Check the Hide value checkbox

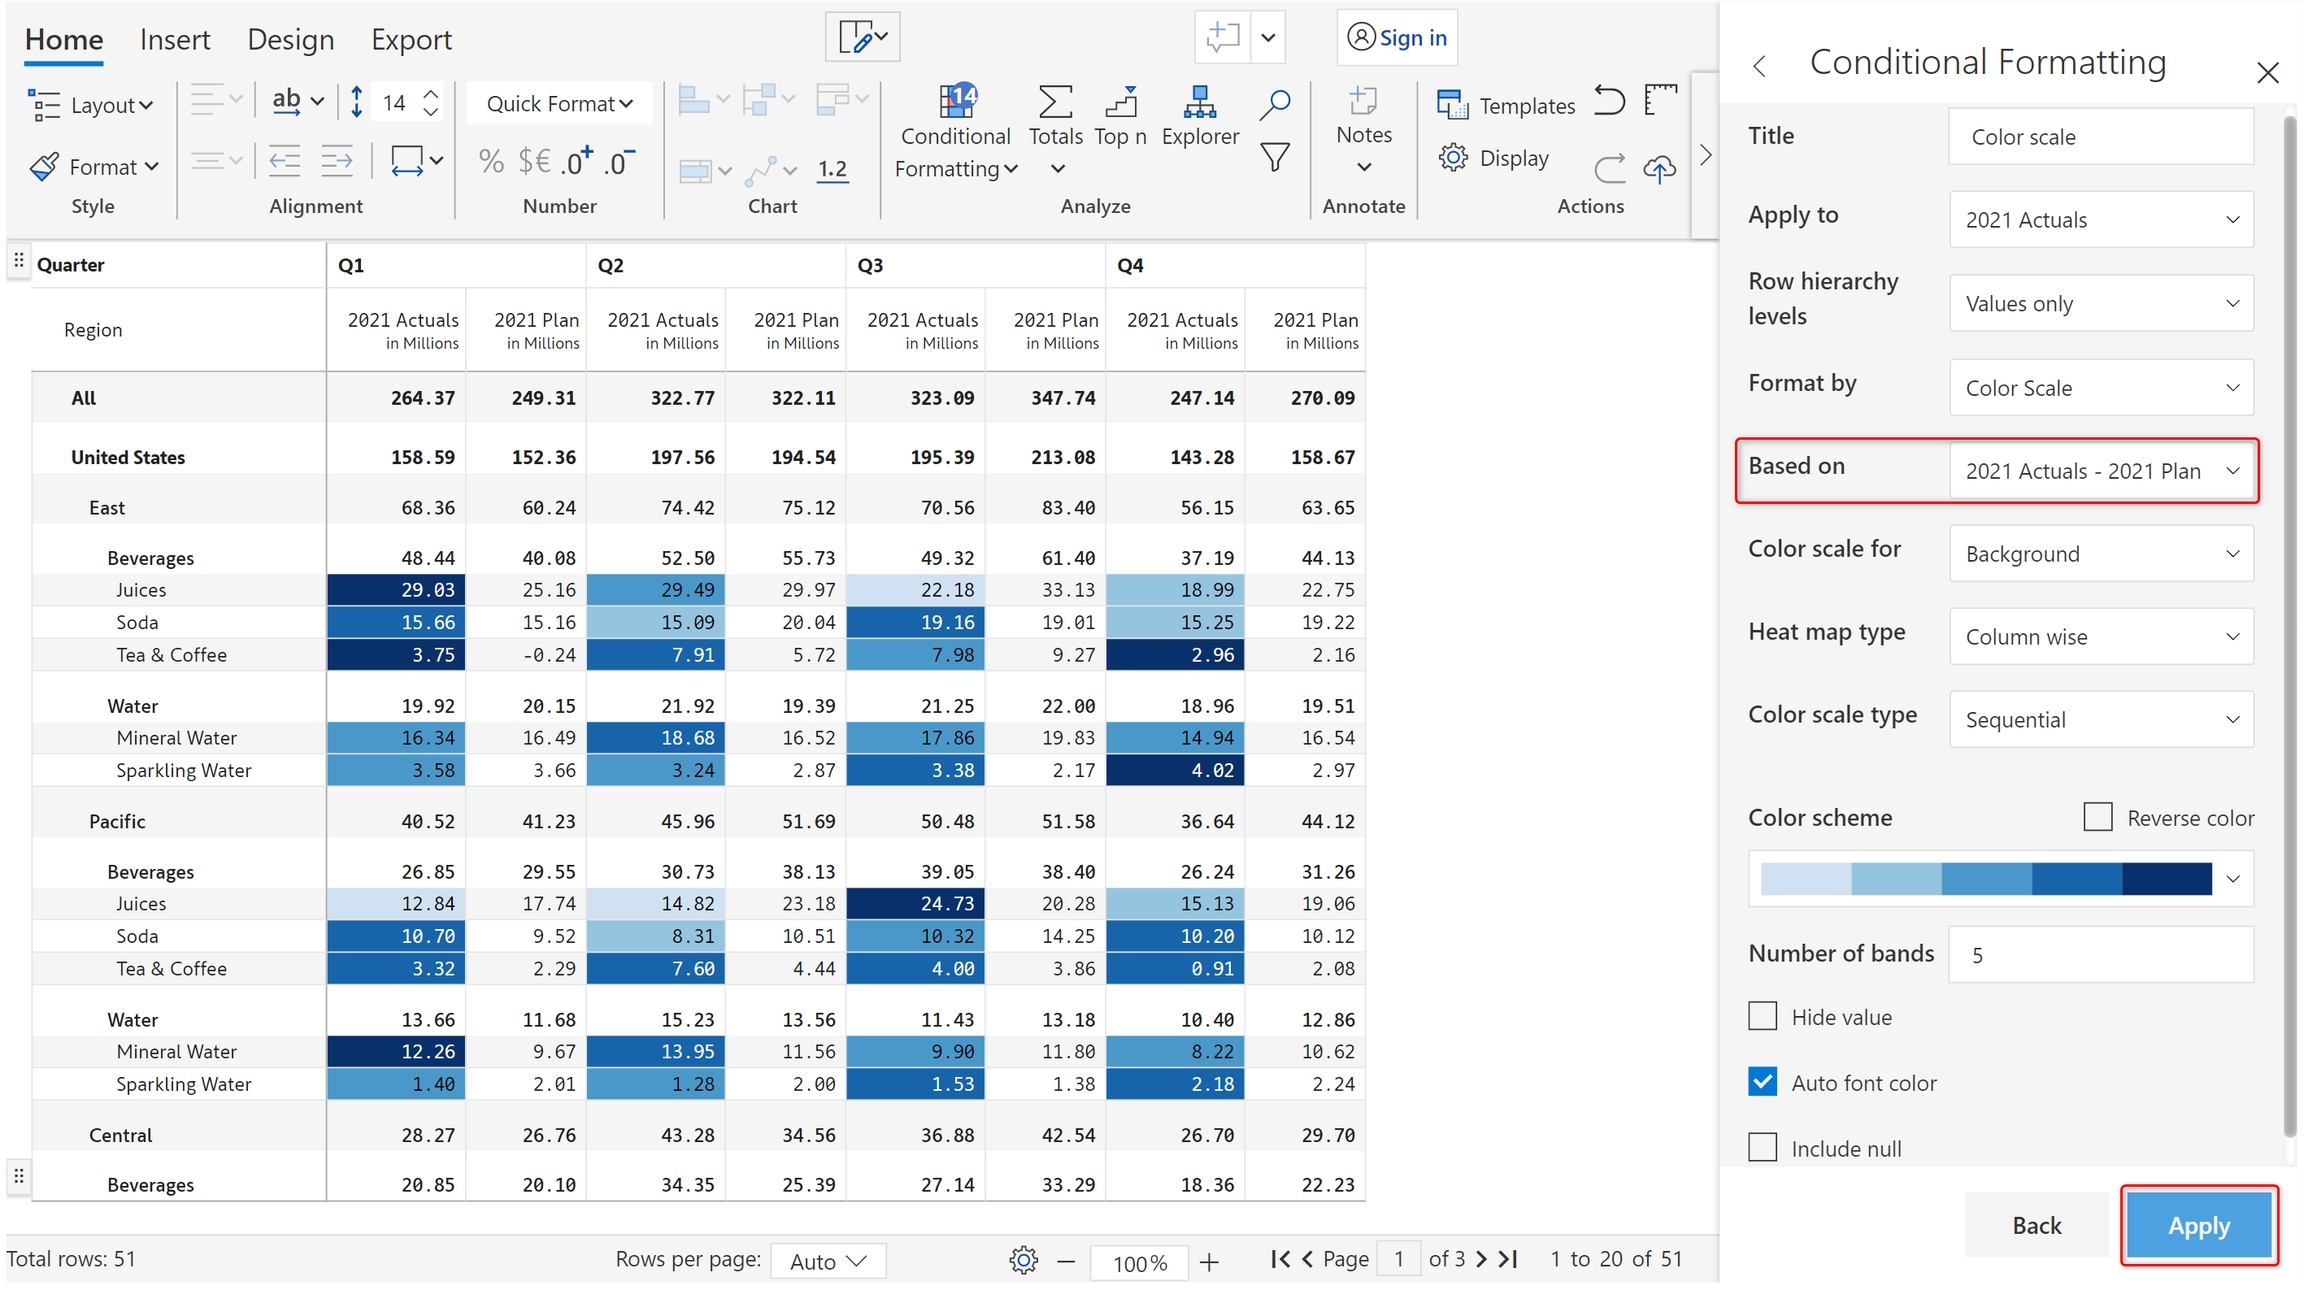click(x=1762, y=1016)
